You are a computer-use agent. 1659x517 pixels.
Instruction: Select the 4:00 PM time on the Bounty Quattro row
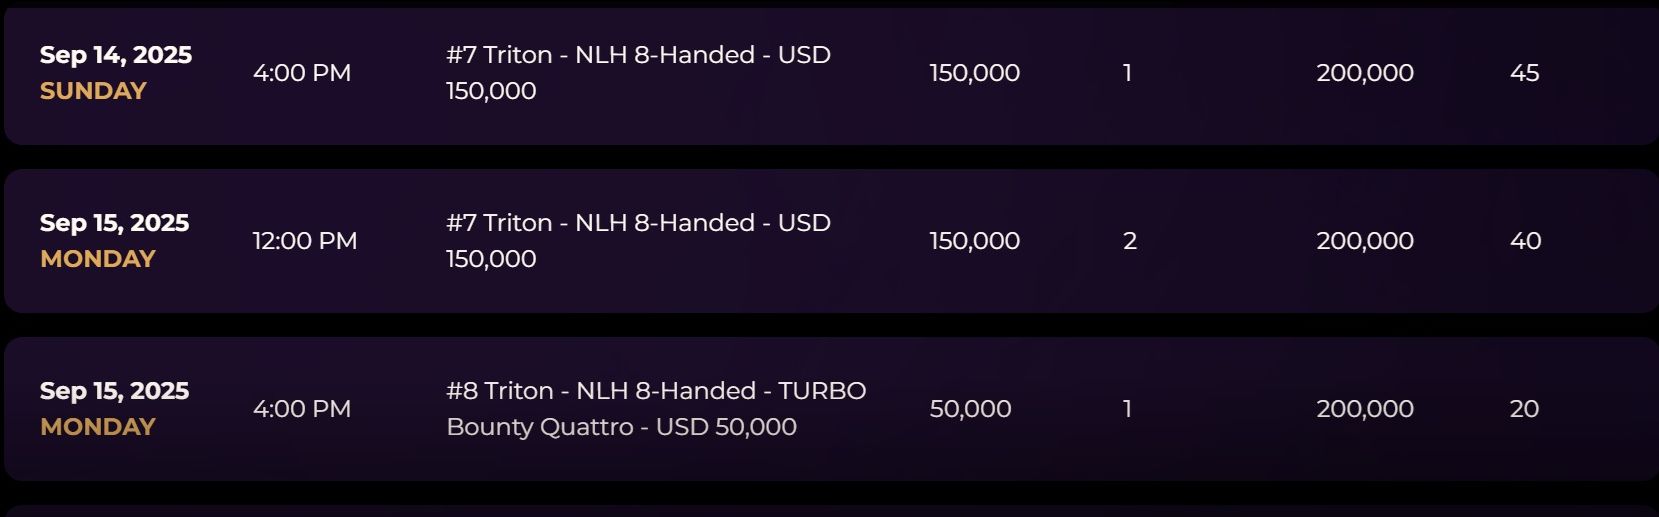click(x=302, y=409)
